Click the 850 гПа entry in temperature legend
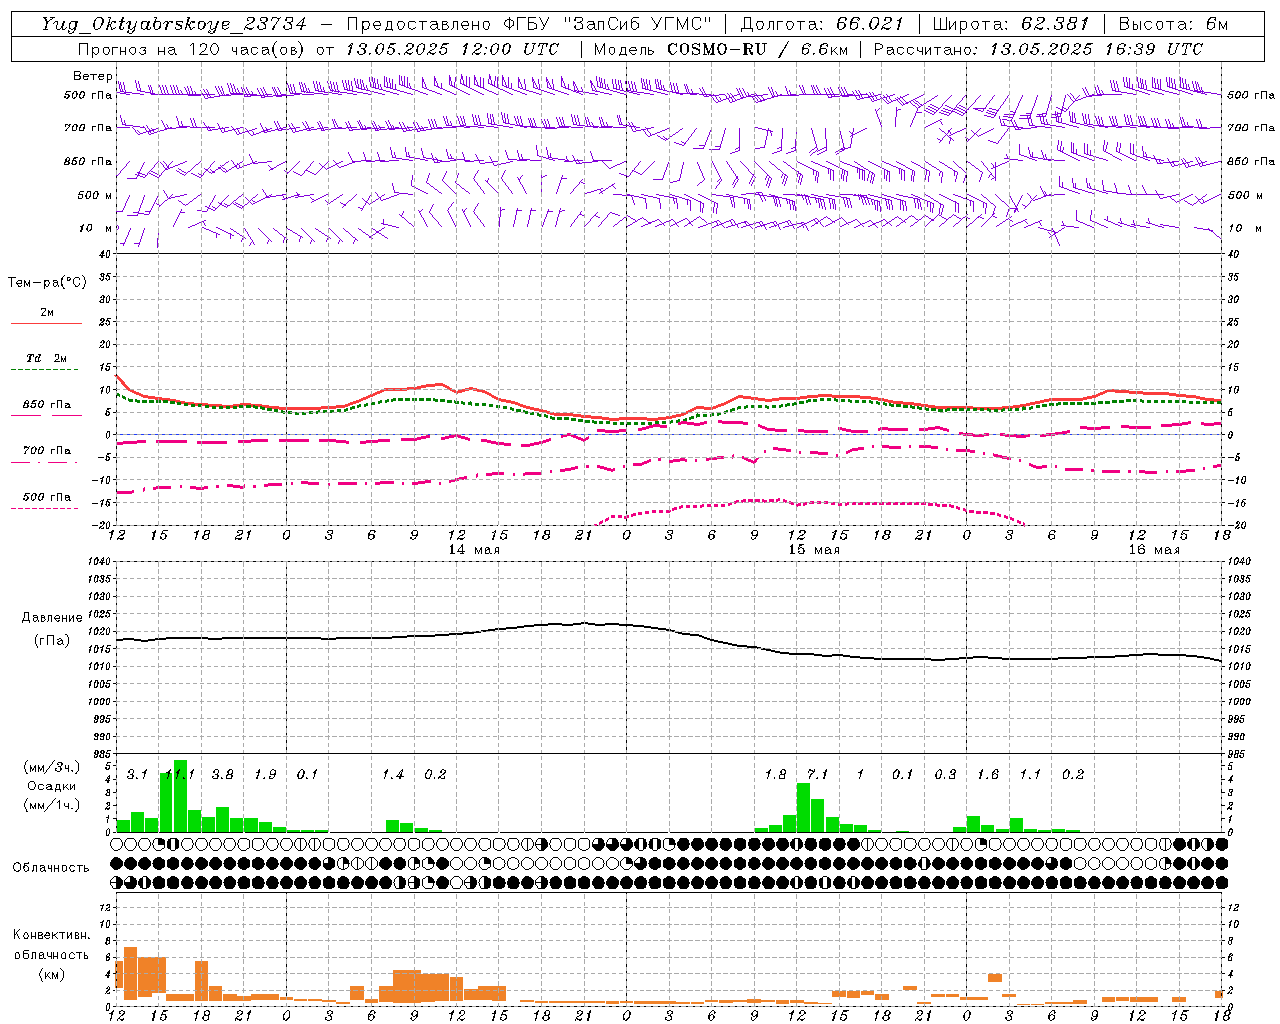Screen dimensions: 1280x1024 pyautogui.click(x=47, y=405)
